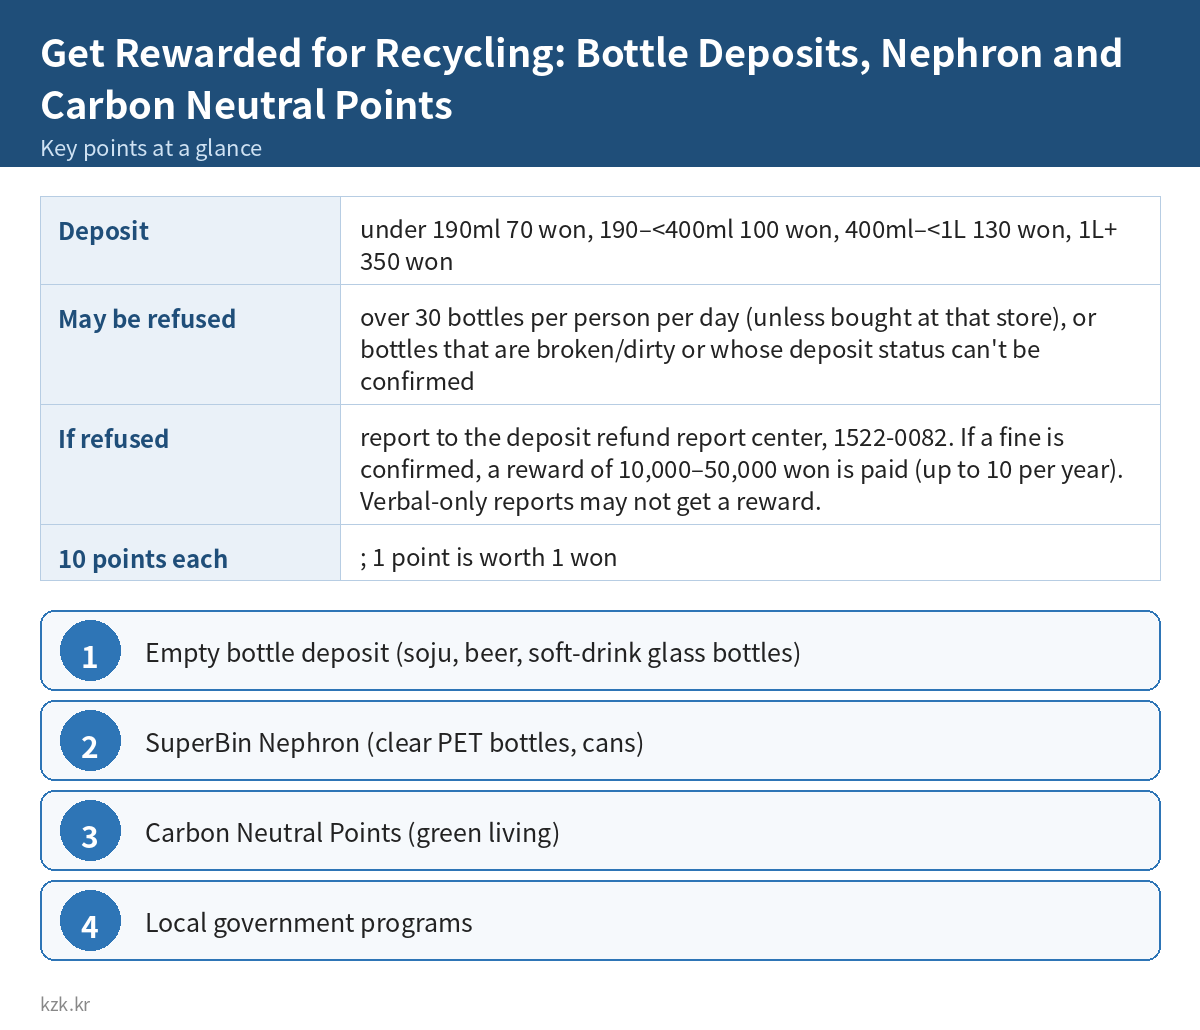Click the number 4 circle badge
The height and width of the screenshot is (1030, 1200).
tap(90, 921)
